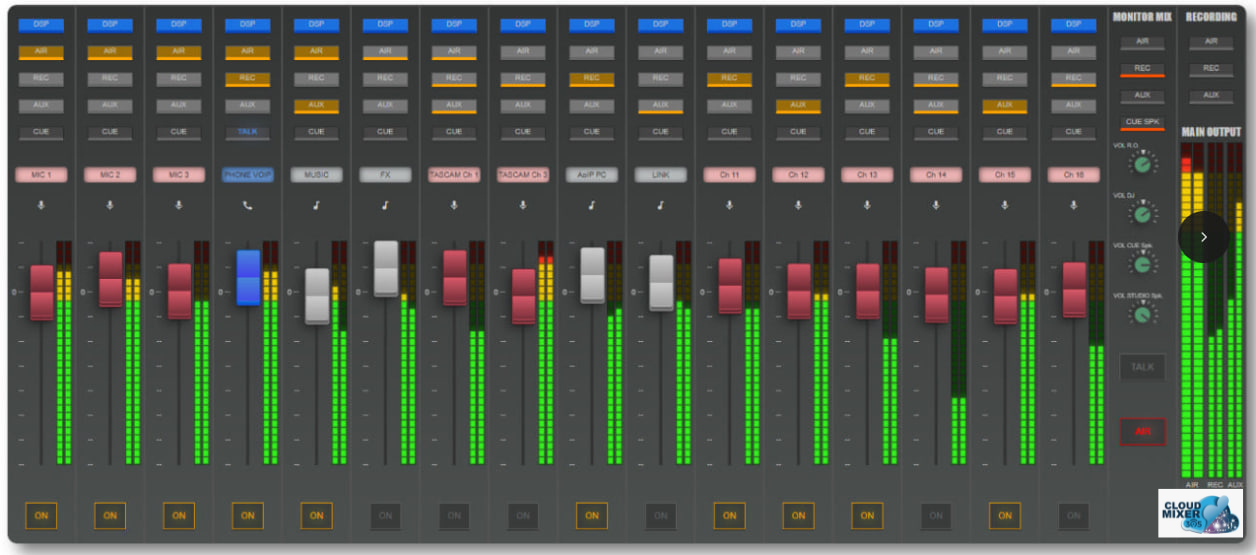Toggle the AIR bus on the MUSIC channel

tap(317, 51)
